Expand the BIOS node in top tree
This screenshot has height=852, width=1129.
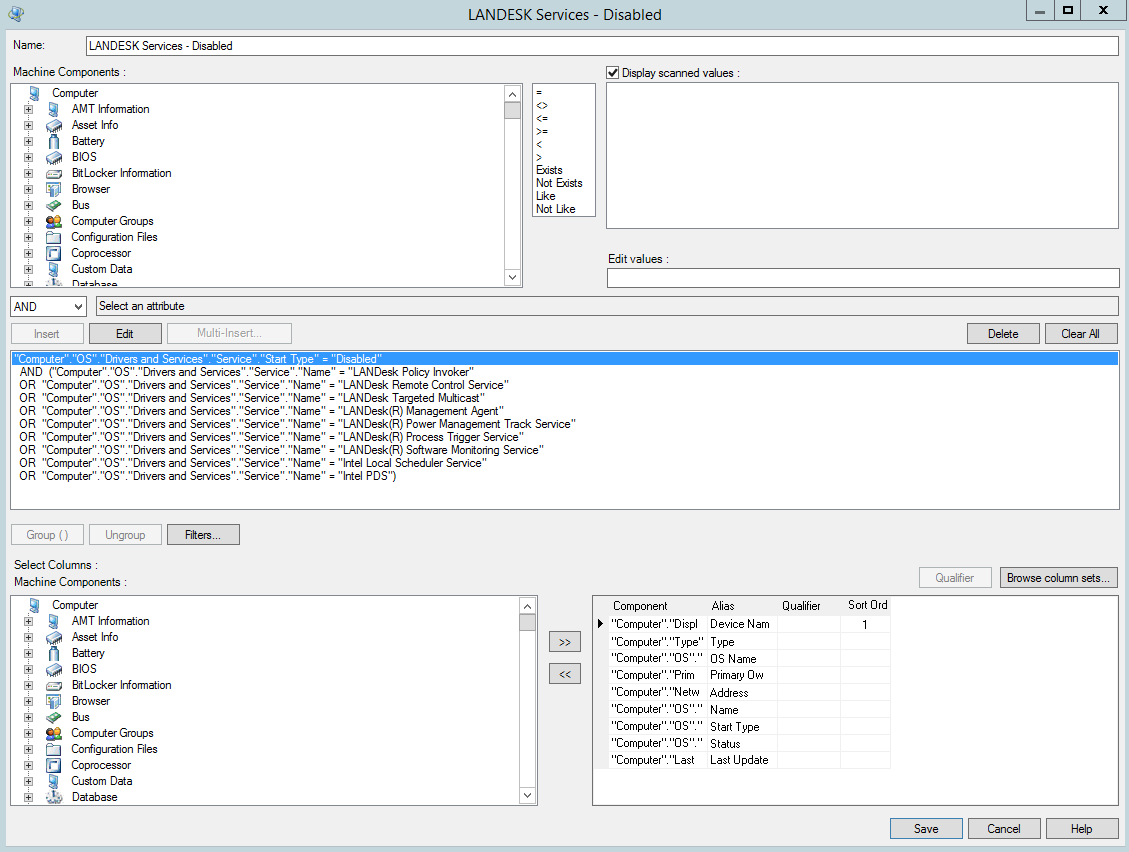pos(28,157)
